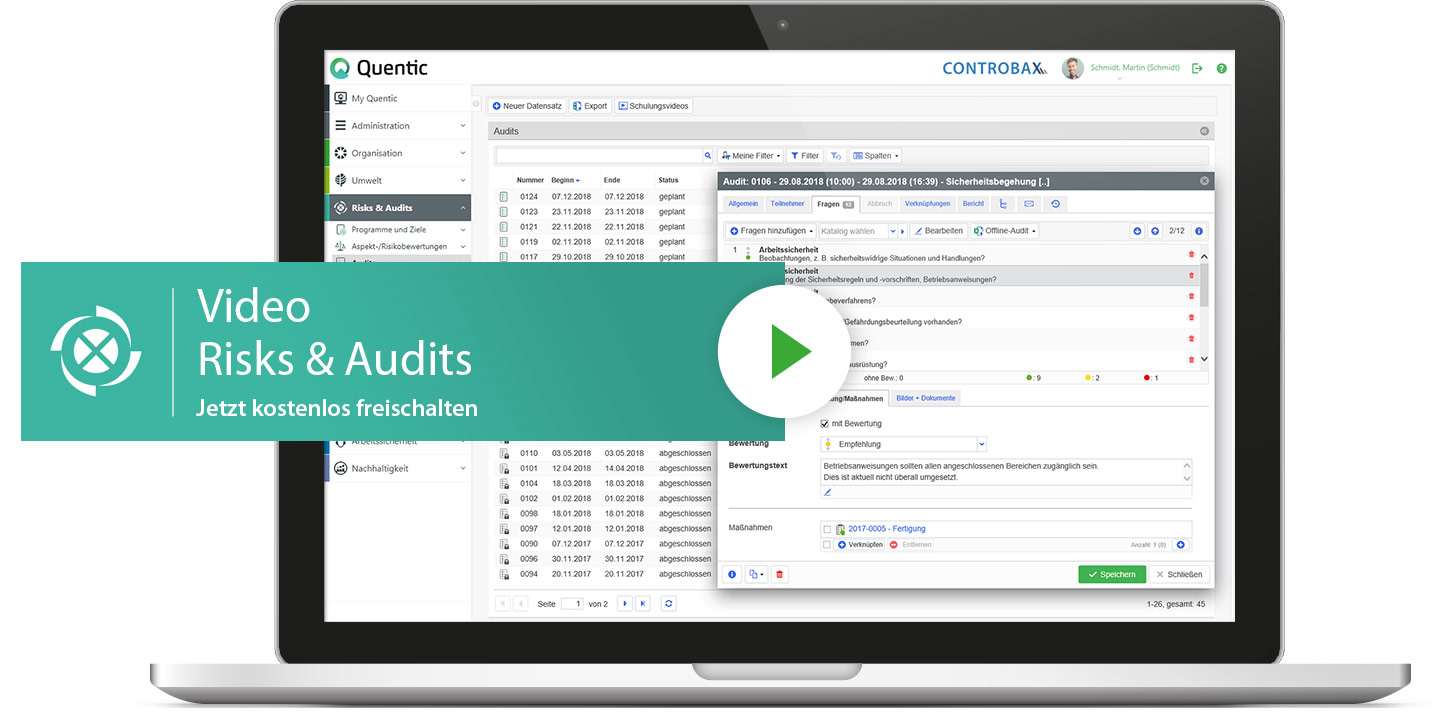
Task: Click the search magnifier icon in Audits
Action: coord(708,156)
